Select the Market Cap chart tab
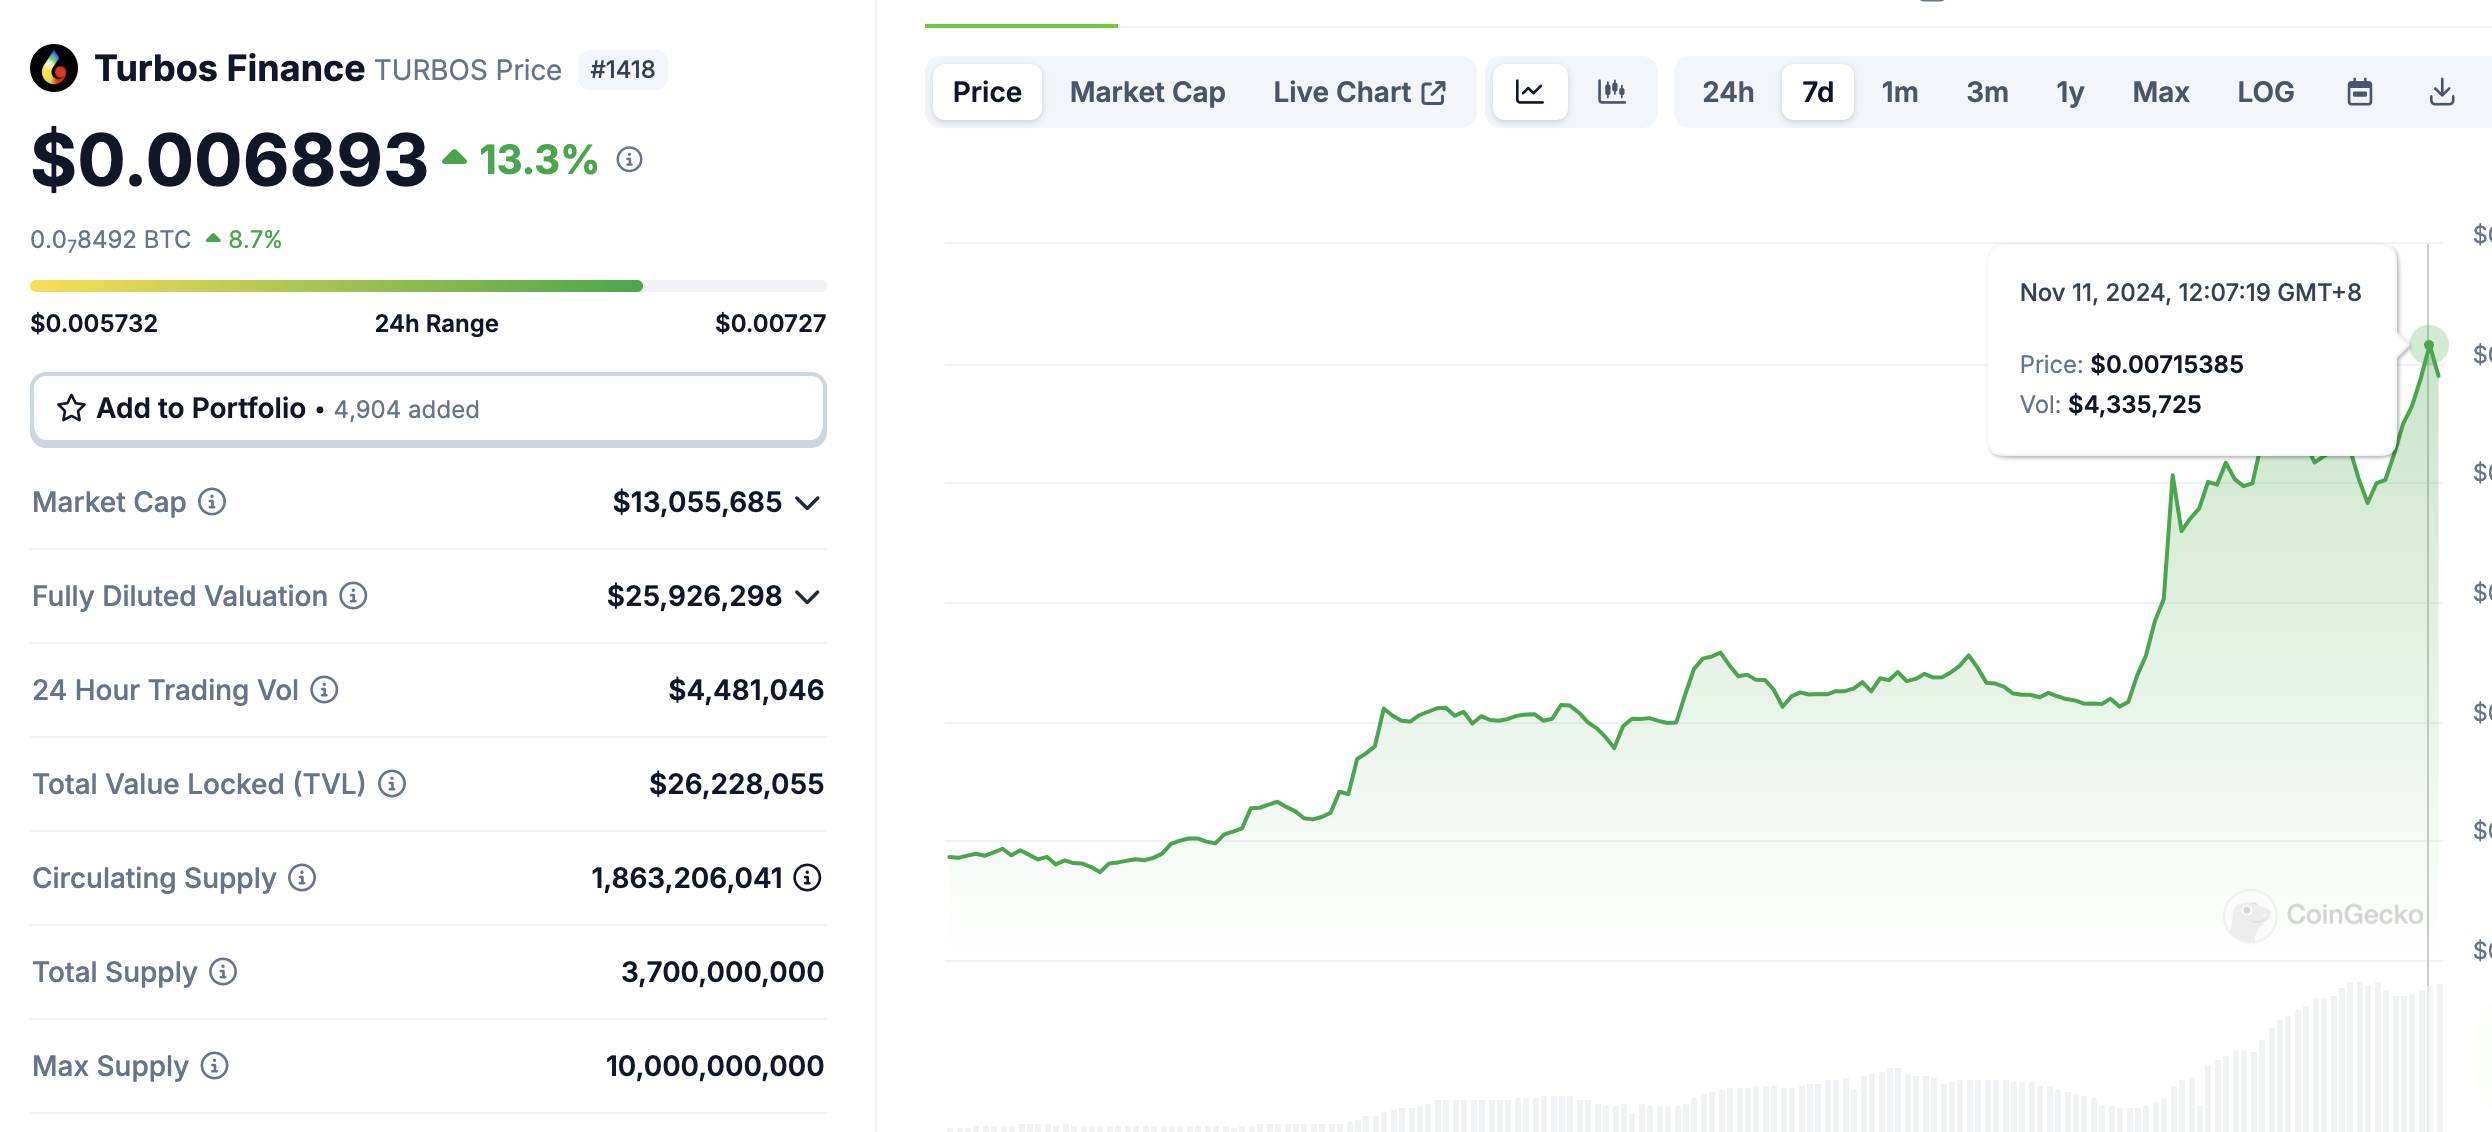2492x1132 pixels. tap(1147, 92)
